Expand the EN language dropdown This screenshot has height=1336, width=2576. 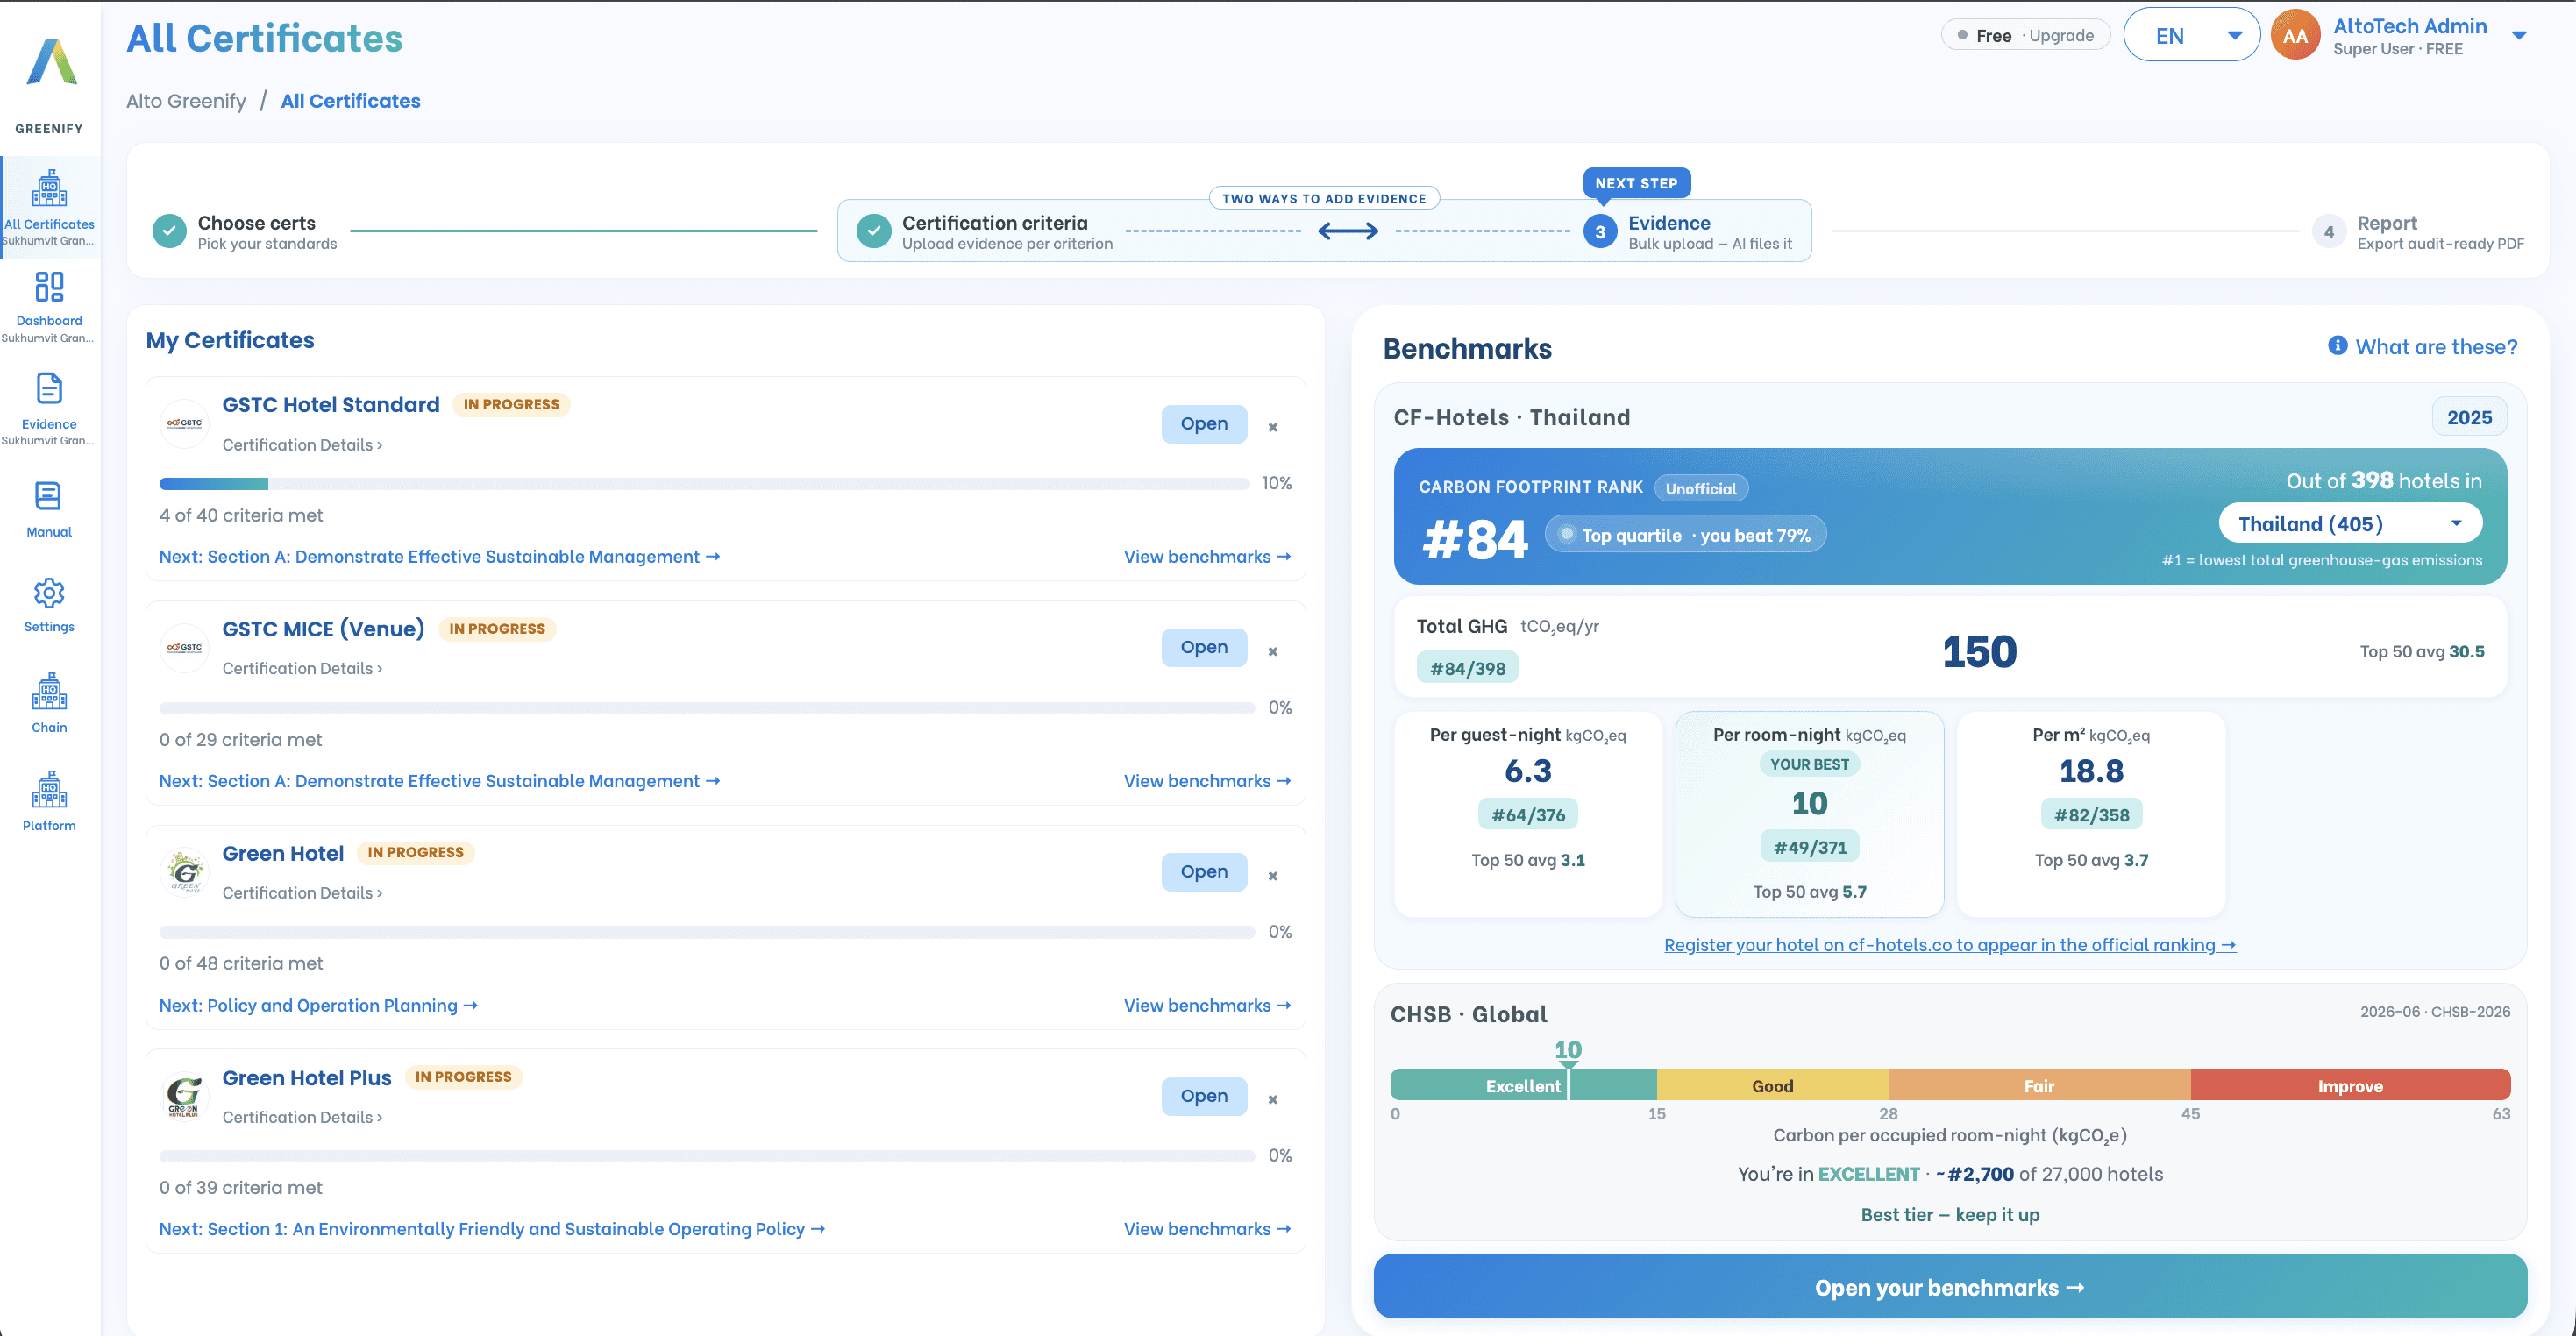pyautogui.click(x=2191, y=35)
